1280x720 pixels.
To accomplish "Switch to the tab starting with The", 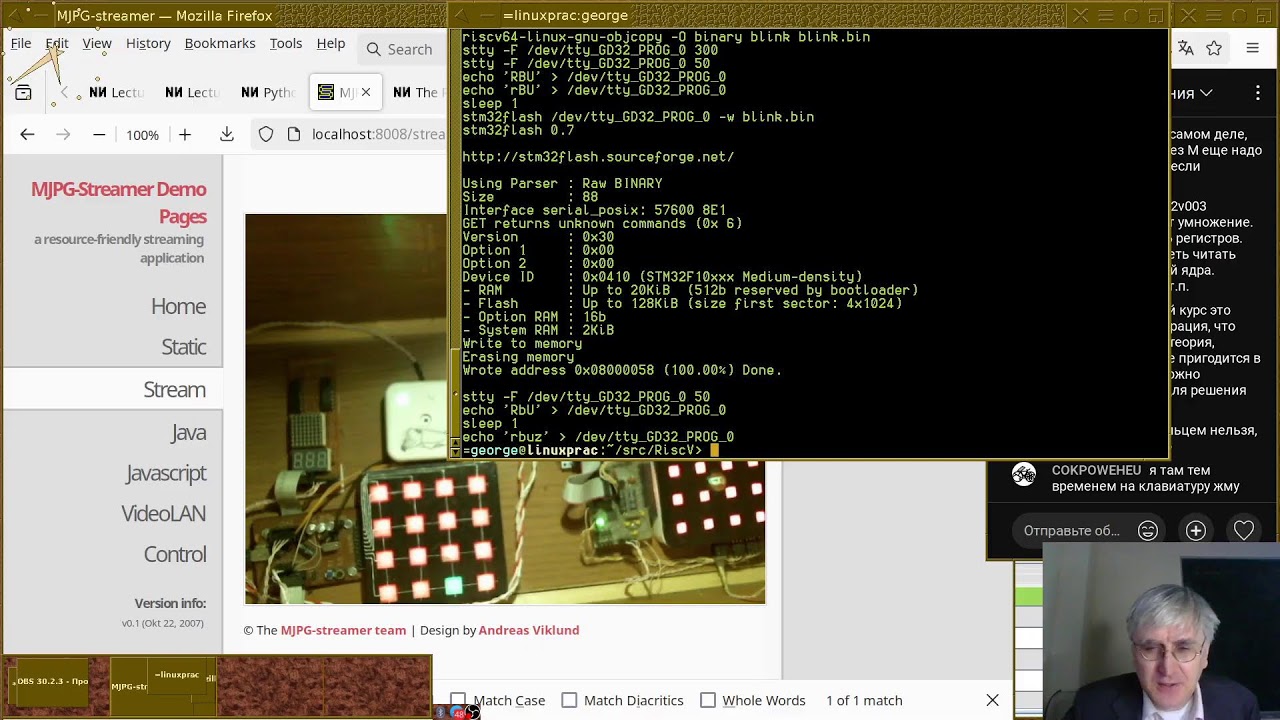I will 415,92.
